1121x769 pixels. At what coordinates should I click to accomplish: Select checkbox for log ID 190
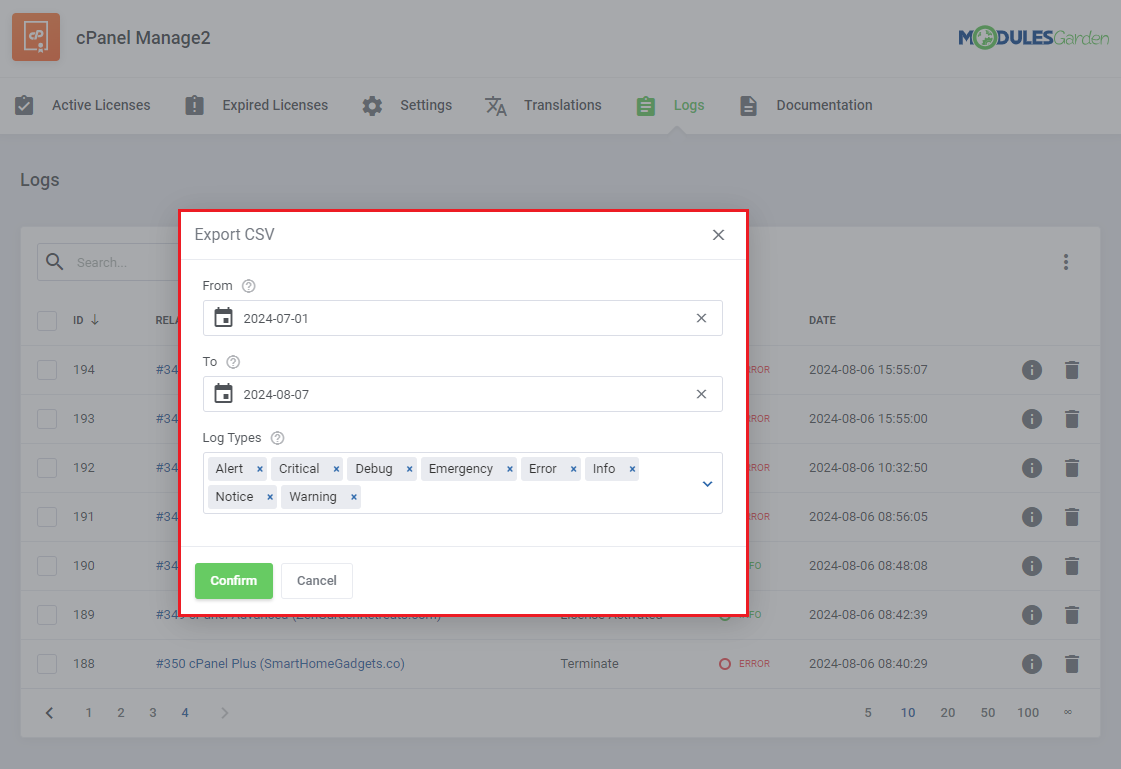pos(47,566)
